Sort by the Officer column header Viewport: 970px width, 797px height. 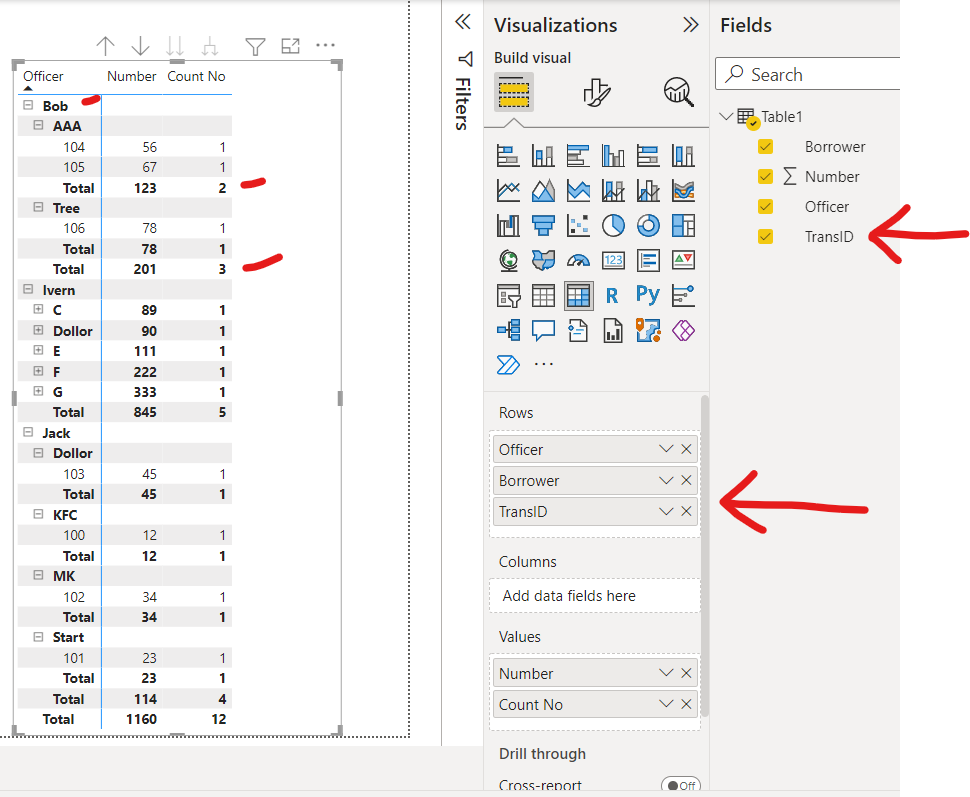click(43, 76)
